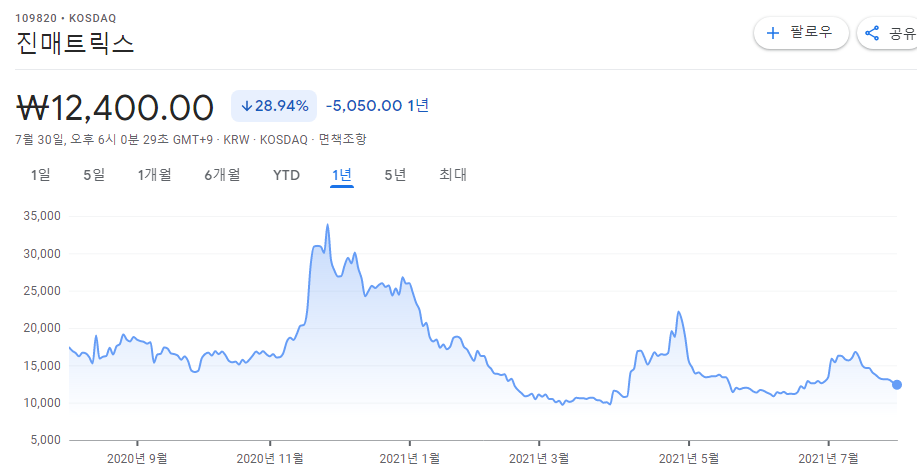
Task: Click the -5,050.00 1년 change text
Action: click(x=377, y=106)
